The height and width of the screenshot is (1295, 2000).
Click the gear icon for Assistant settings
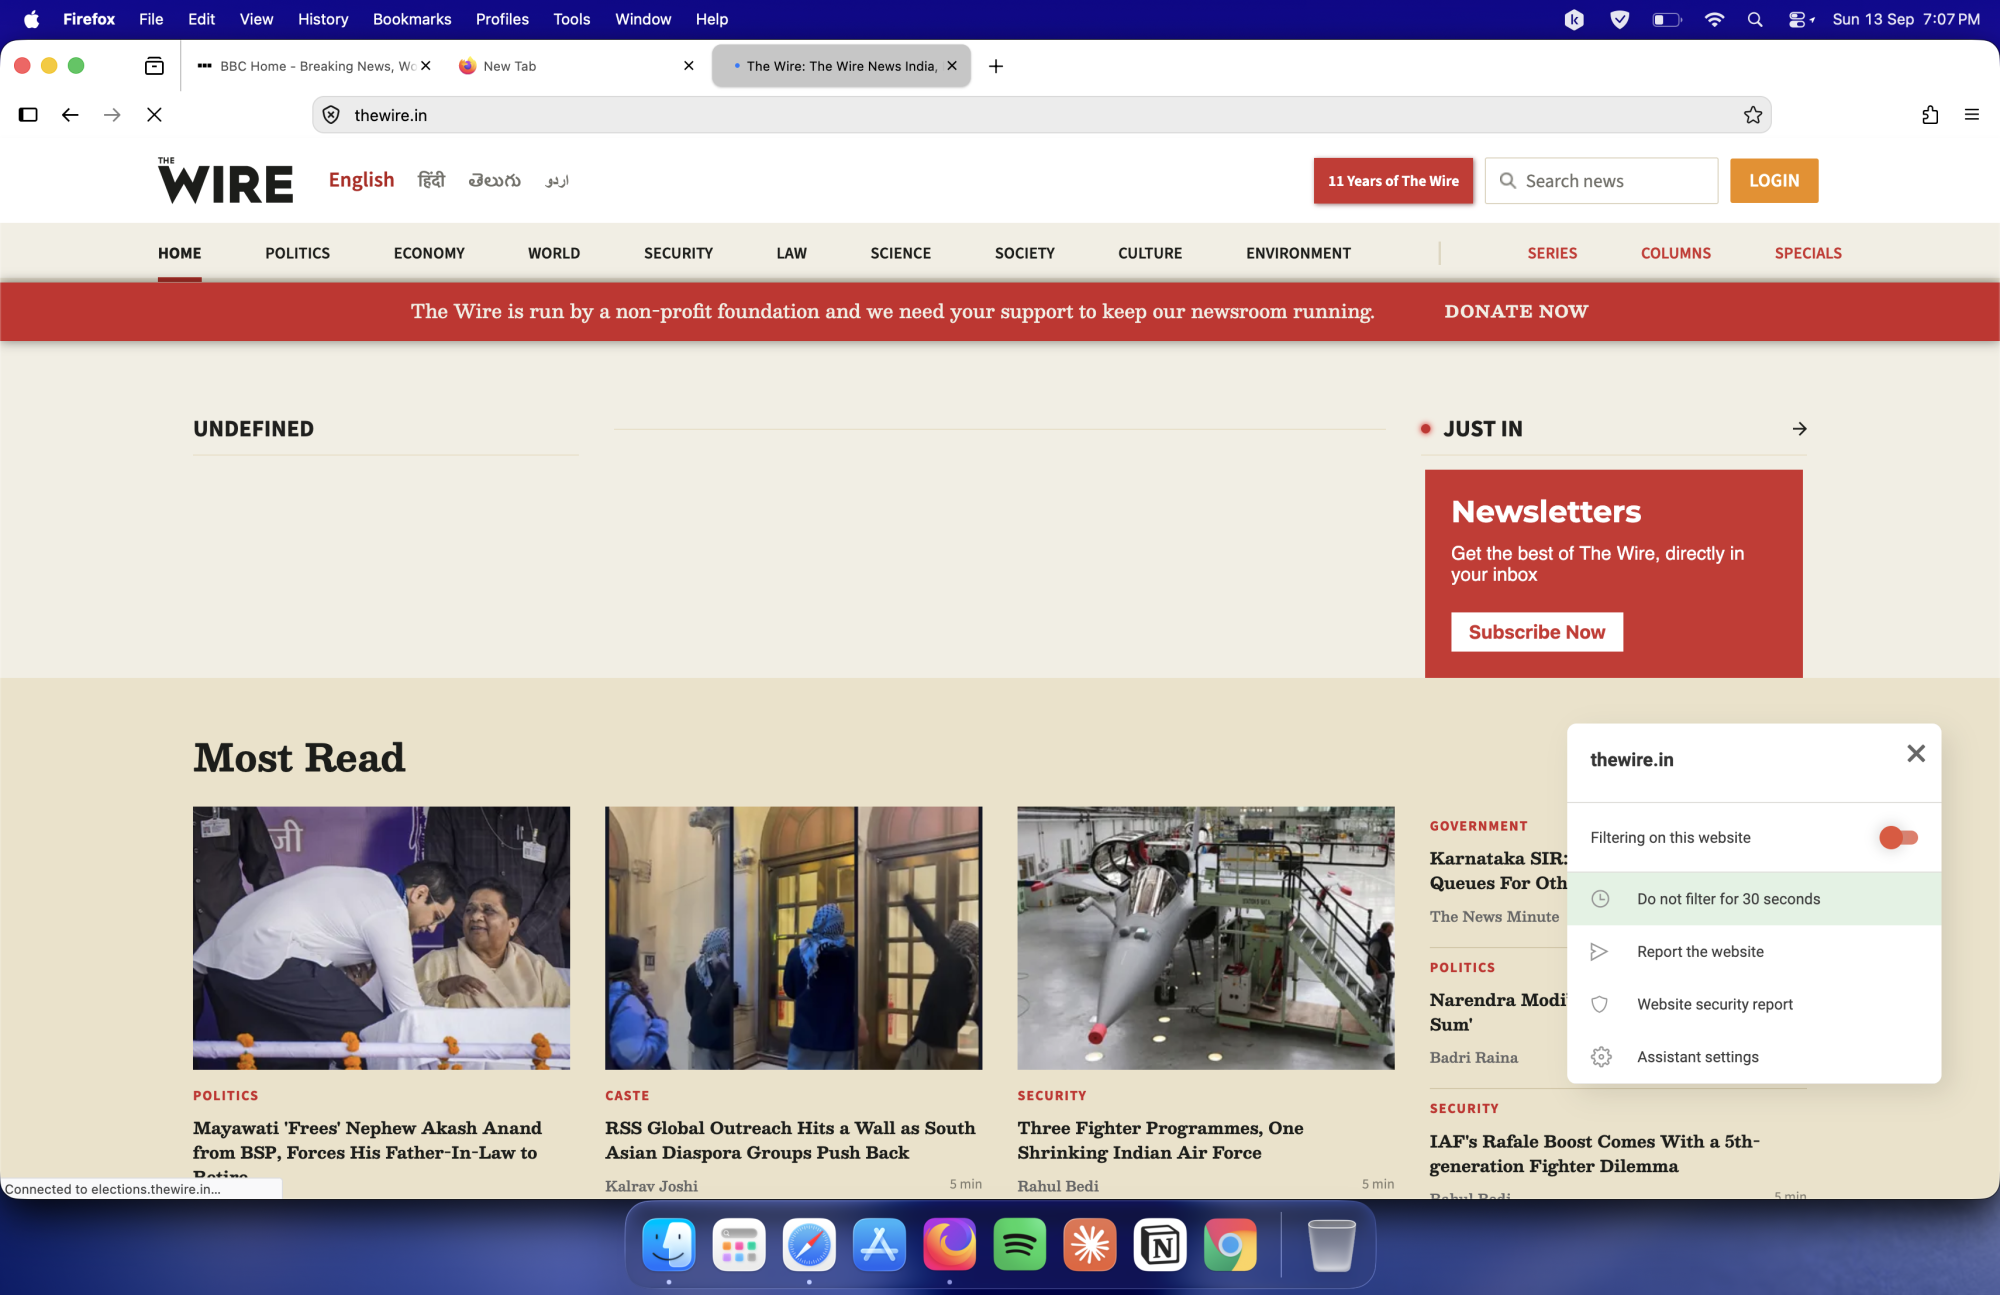pos(1601,1057)
